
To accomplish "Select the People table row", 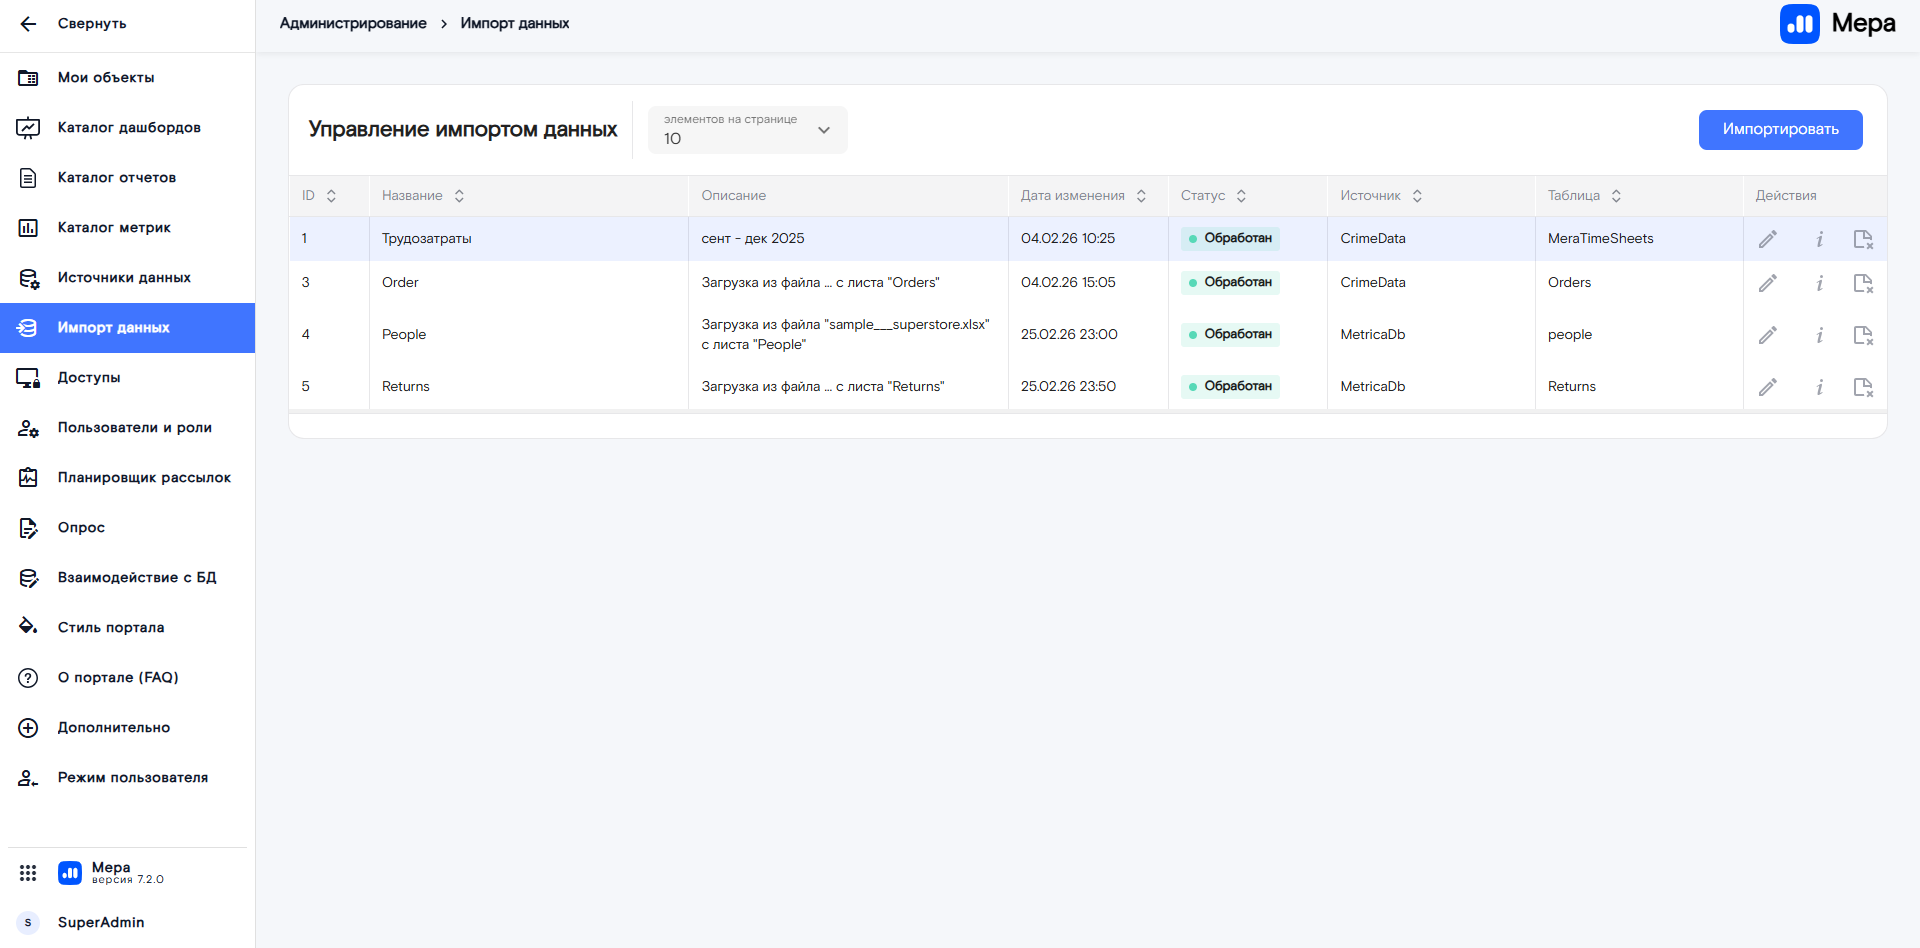I will coord(404,335).
